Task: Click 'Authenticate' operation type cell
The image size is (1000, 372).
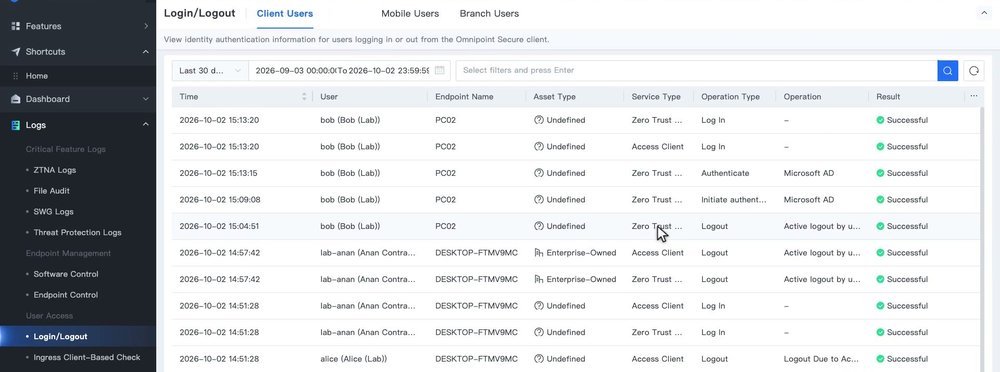Action: pos(725,173)
